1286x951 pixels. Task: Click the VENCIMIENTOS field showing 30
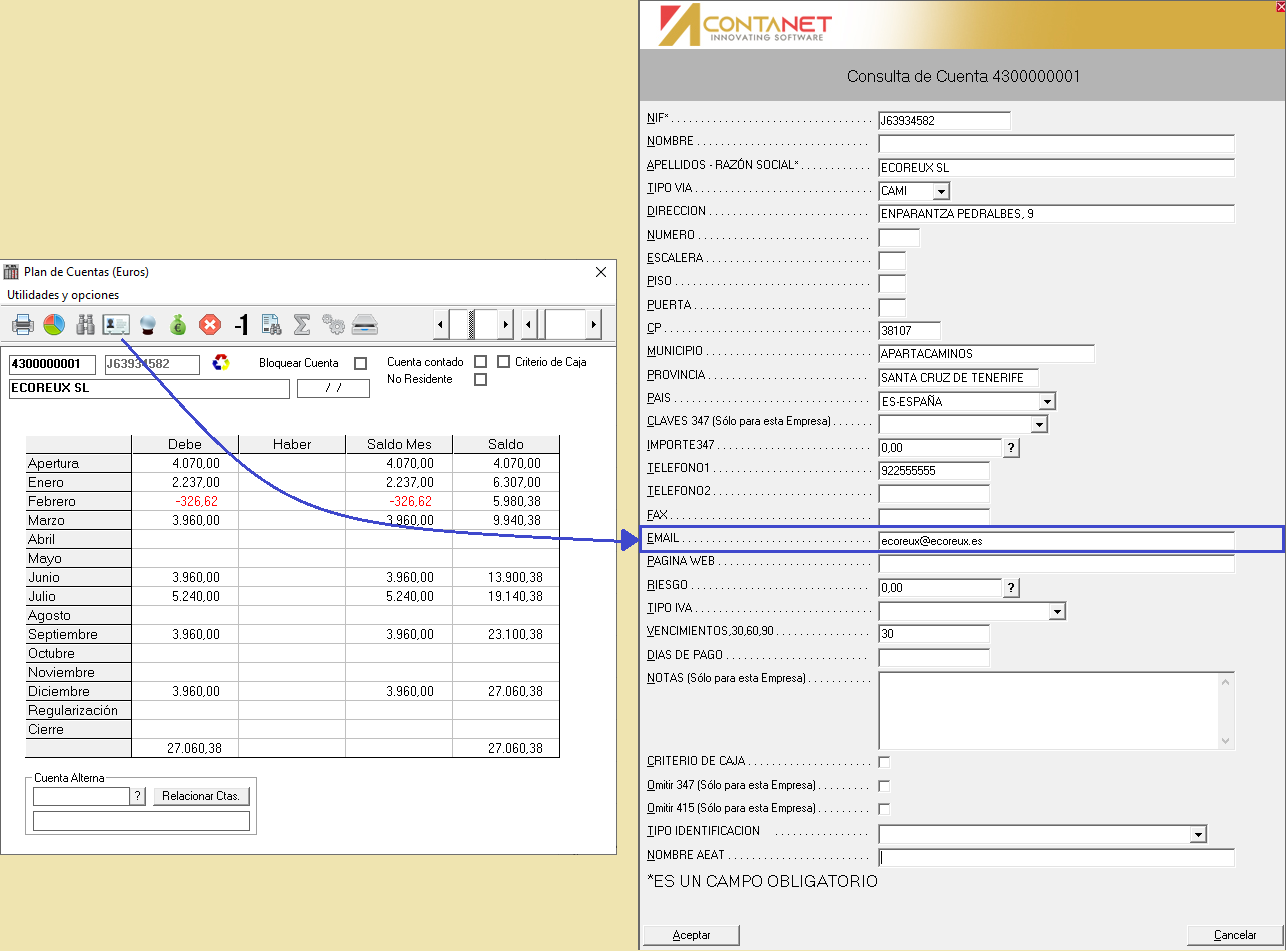pos(933,634)
